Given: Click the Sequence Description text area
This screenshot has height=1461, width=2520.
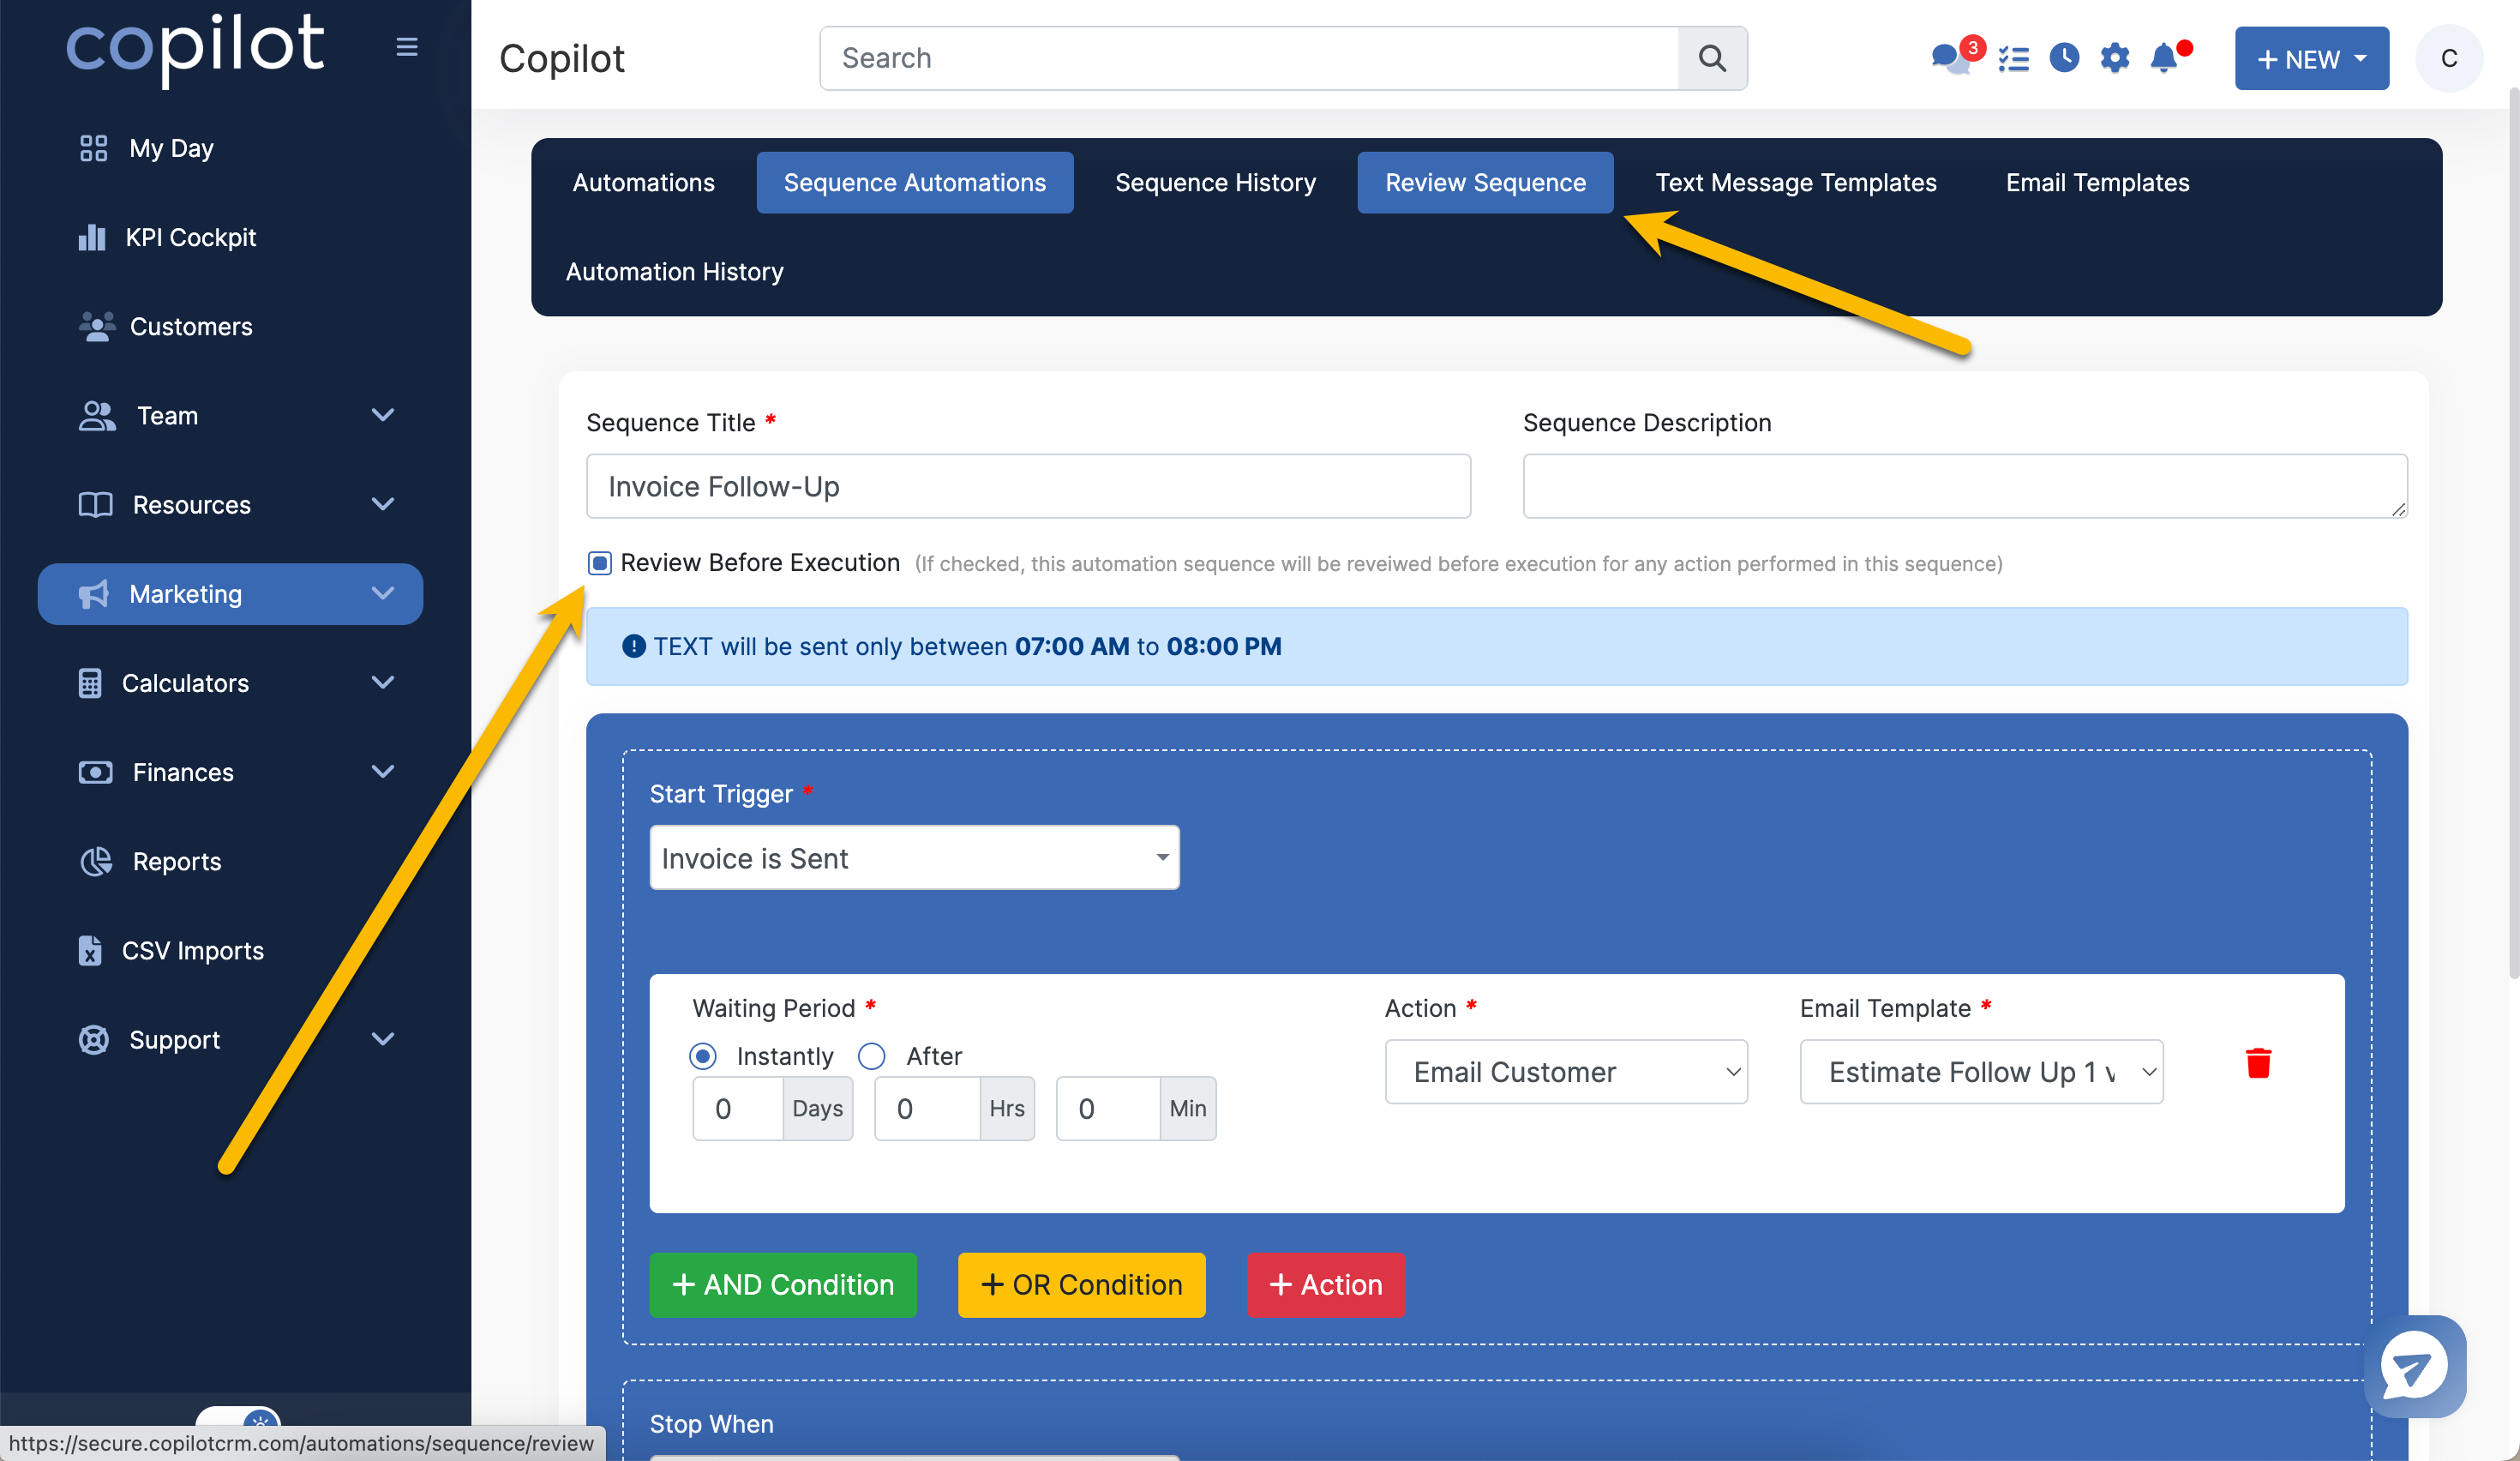Looking at the screenshot, I should click(1965, 486).
